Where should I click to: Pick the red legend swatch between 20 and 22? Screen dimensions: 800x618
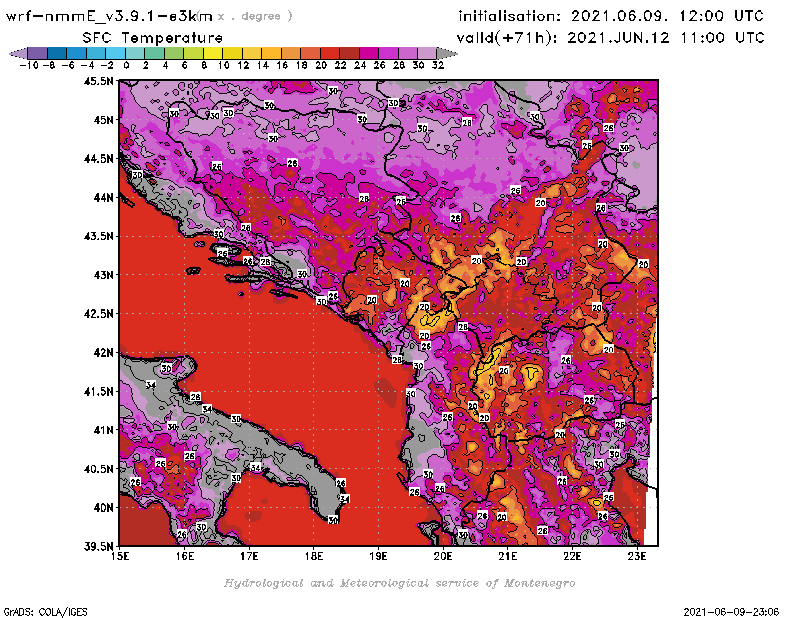coord(330,53)
